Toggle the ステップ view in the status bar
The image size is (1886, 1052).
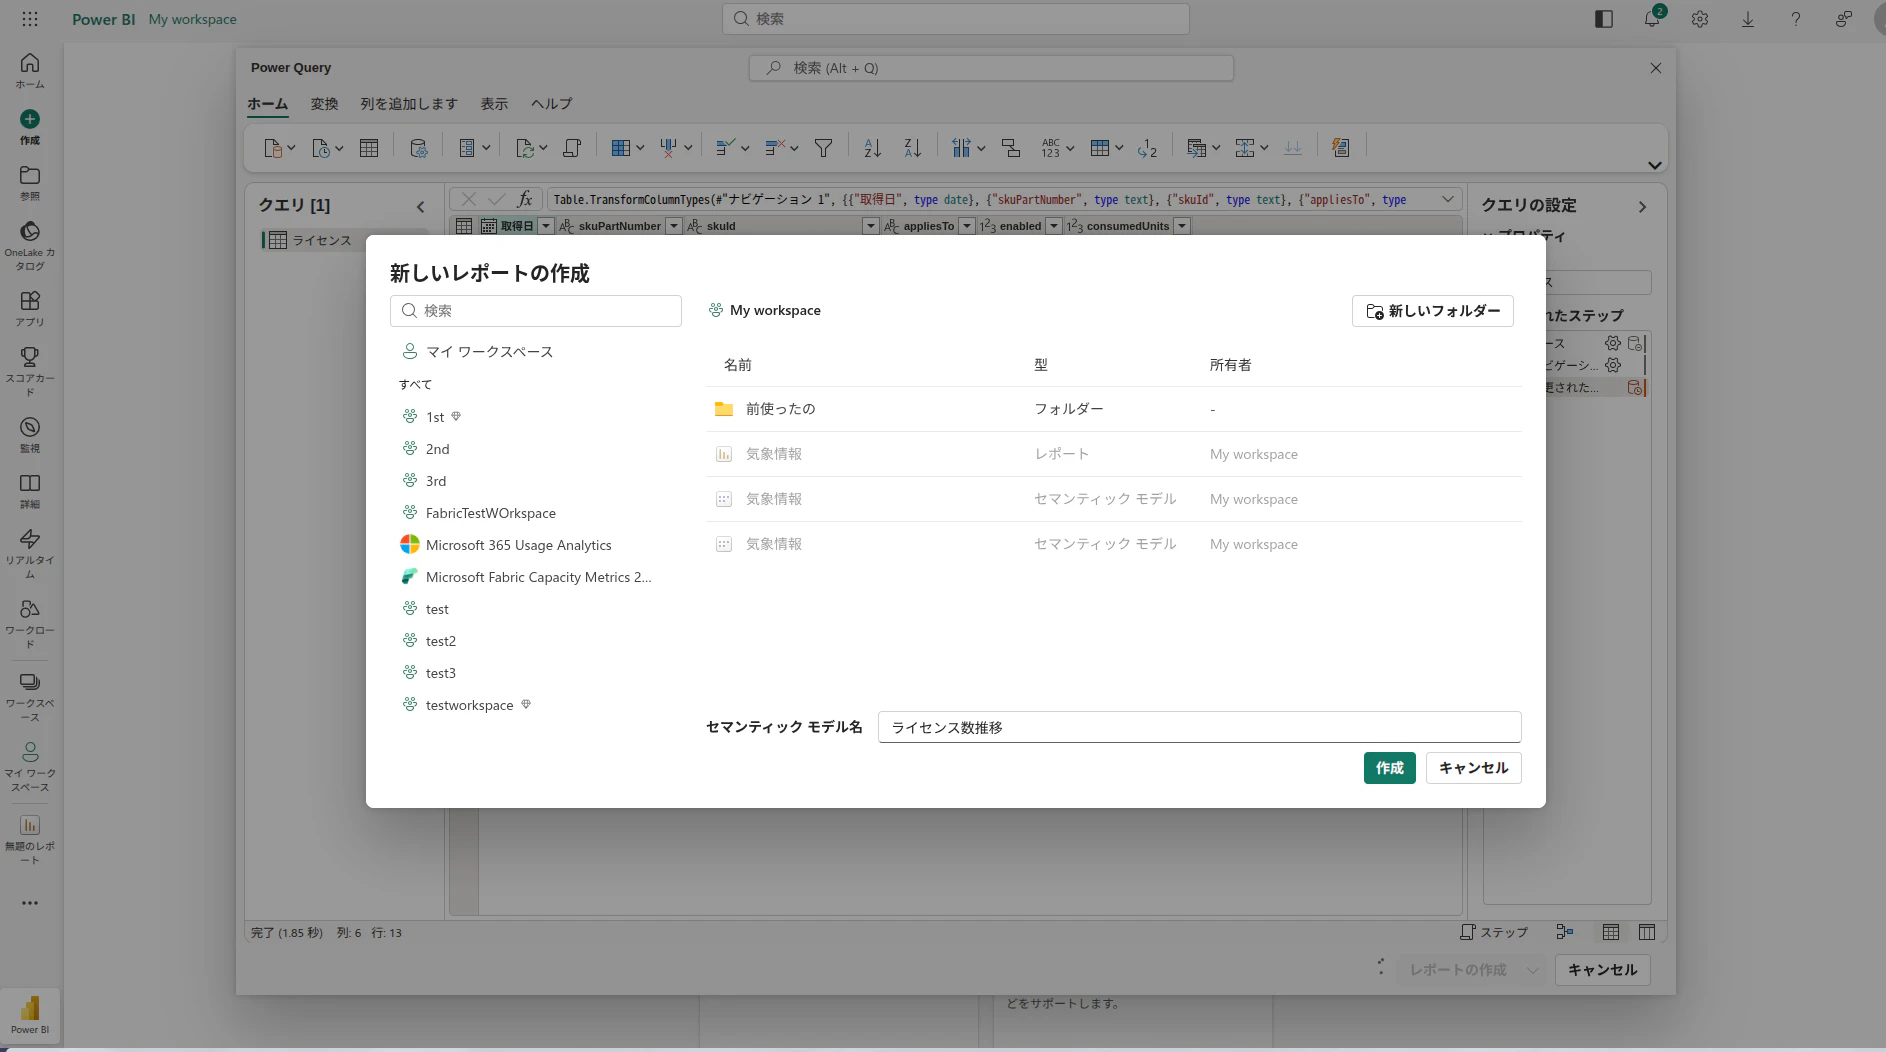(1494, 932)
